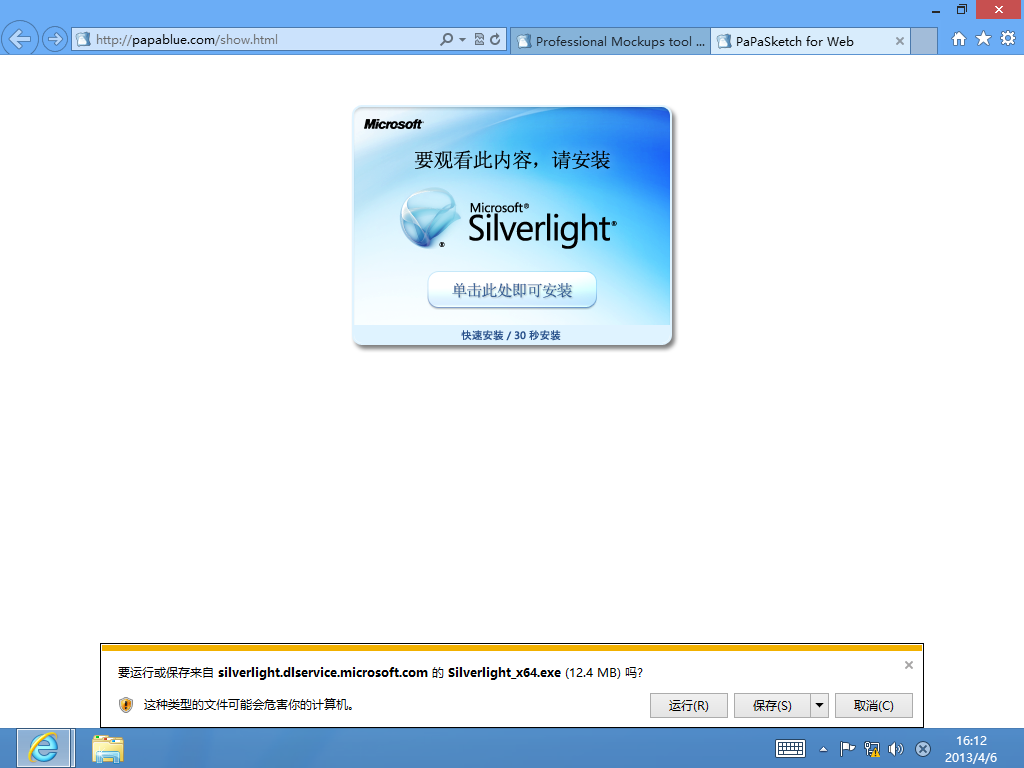Image resolution: width=1024 pixels, height=768 pixels.
Task: Click the quick install 30 seconds text
Action: [x=511, y=335]
